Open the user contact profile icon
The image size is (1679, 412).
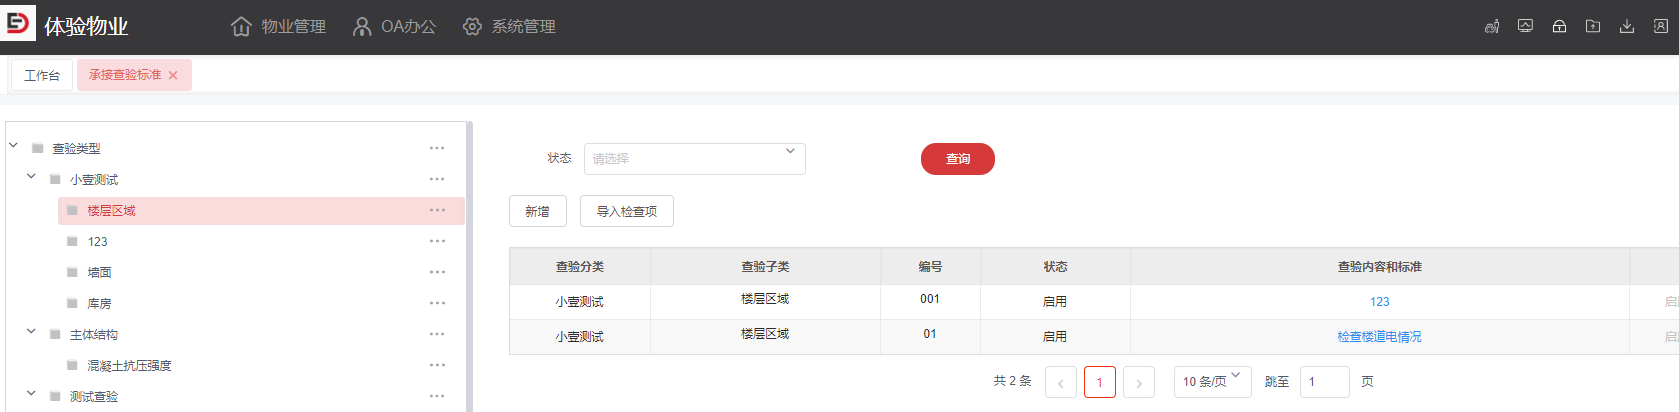(x=1661, y=27)
